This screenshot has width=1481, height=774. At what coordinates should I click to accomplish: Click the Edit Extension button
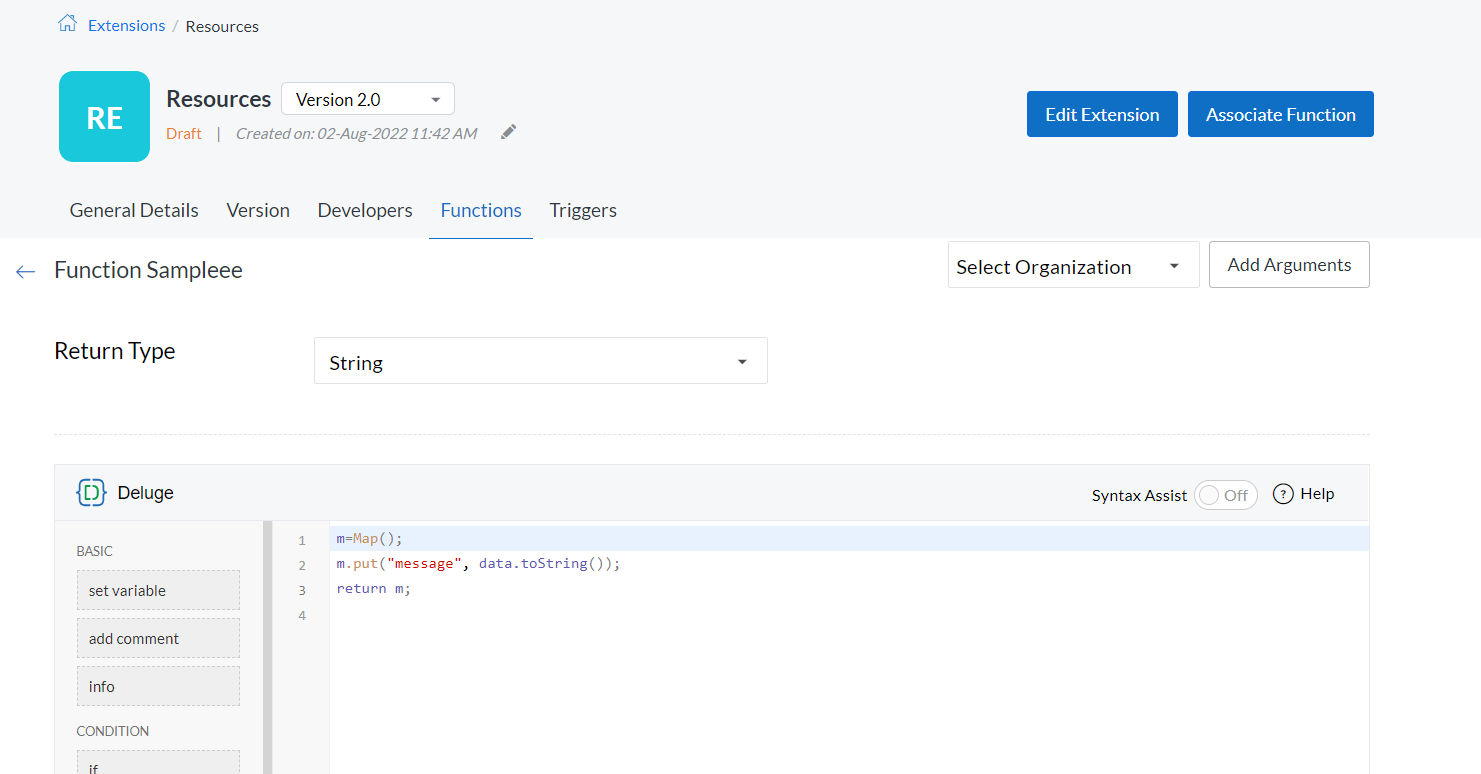[x=1102, y=114]
